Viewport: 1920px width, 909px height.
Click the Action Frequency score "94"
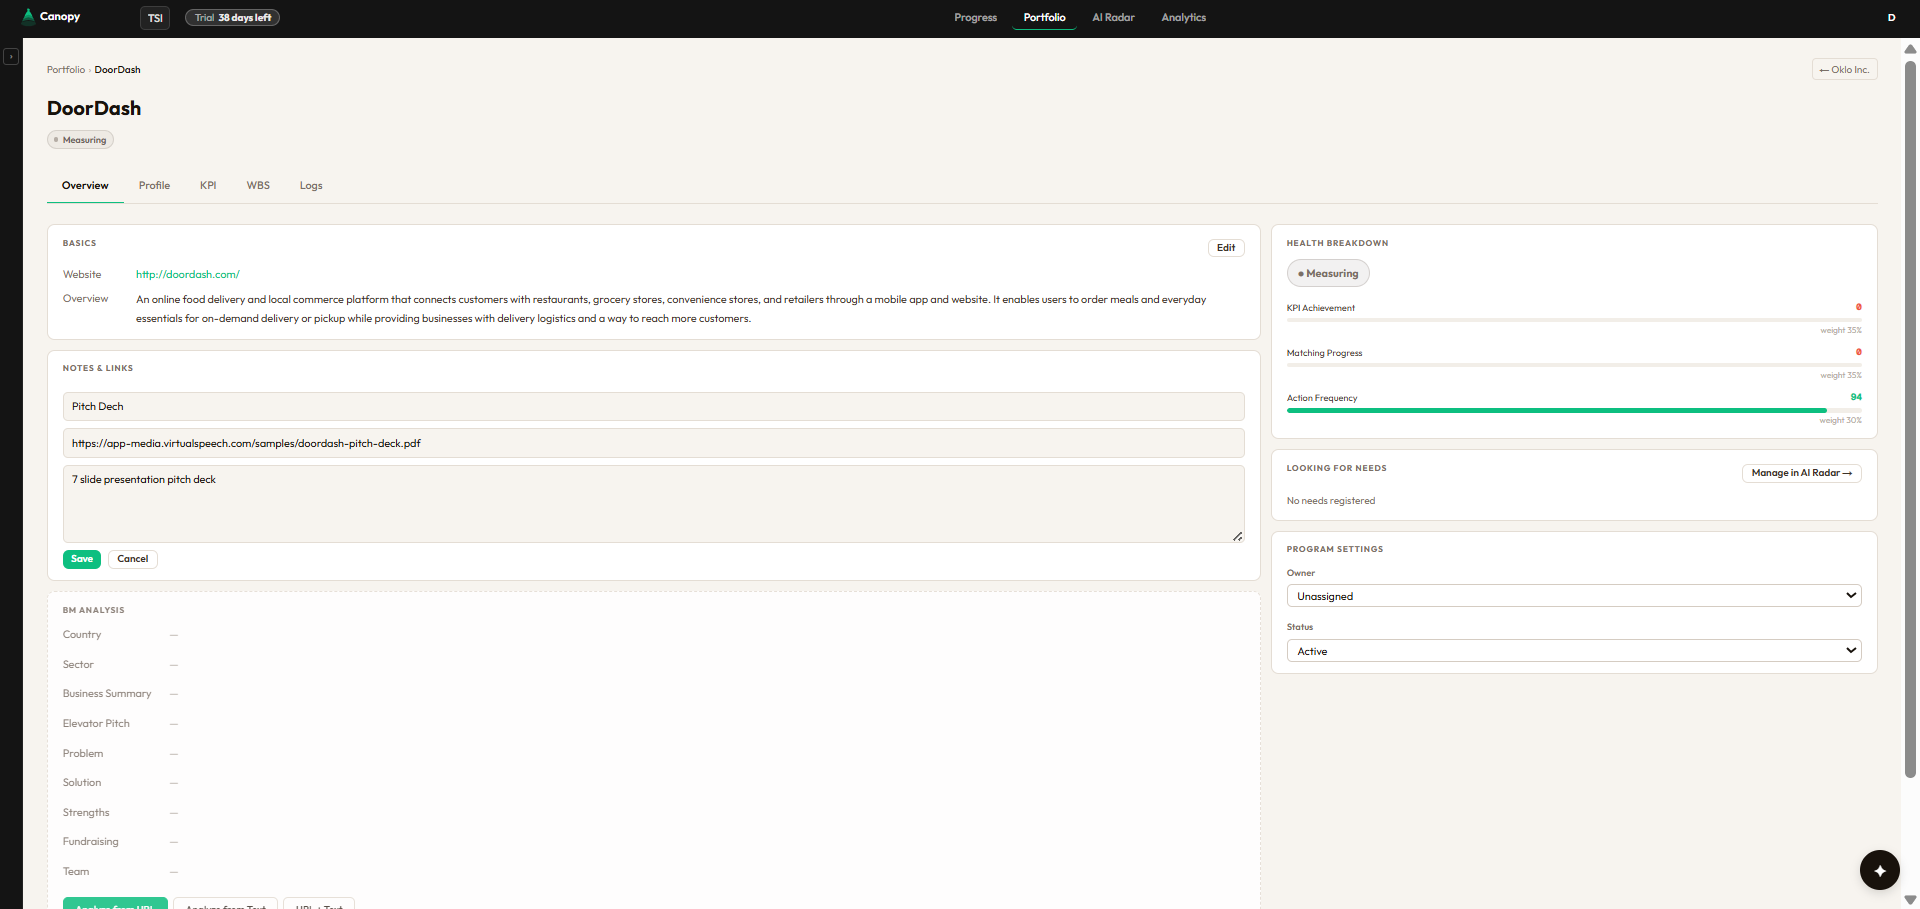pyautogui.click(x=1856, y=397)
